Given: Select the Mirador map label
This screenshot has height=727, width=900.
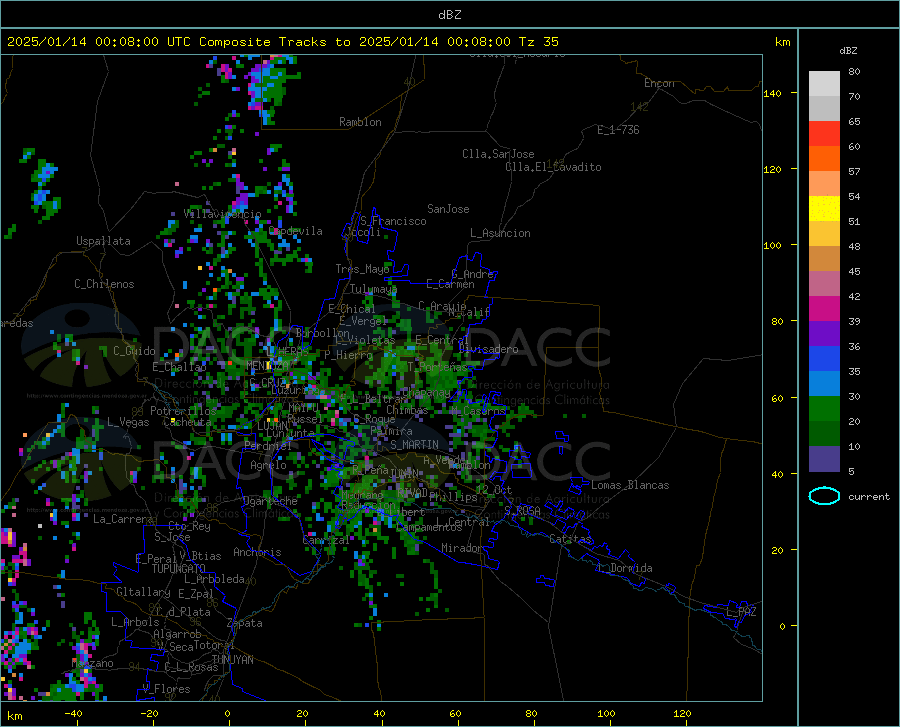Looking at the screenshot, I should click(x=461, y=548).
